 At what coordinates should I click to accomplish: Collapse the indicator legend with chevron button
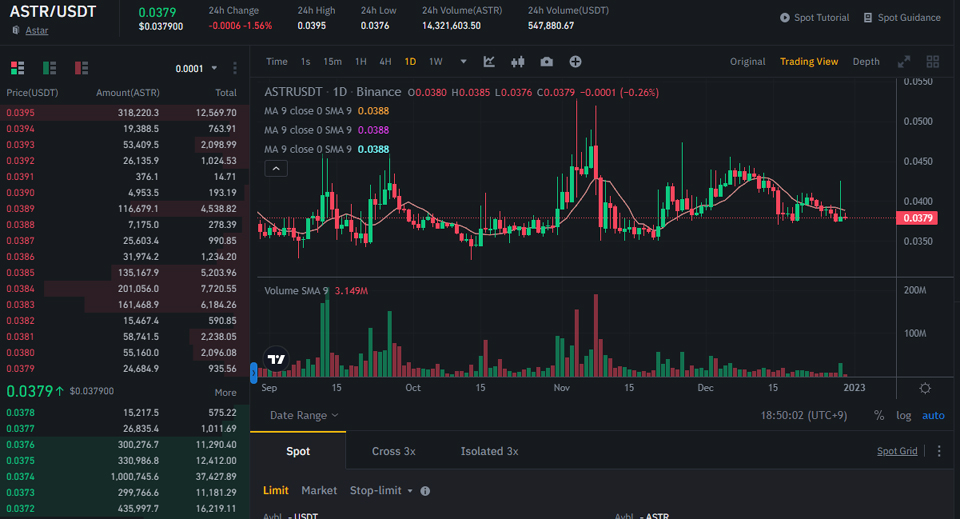click(276, 169)
